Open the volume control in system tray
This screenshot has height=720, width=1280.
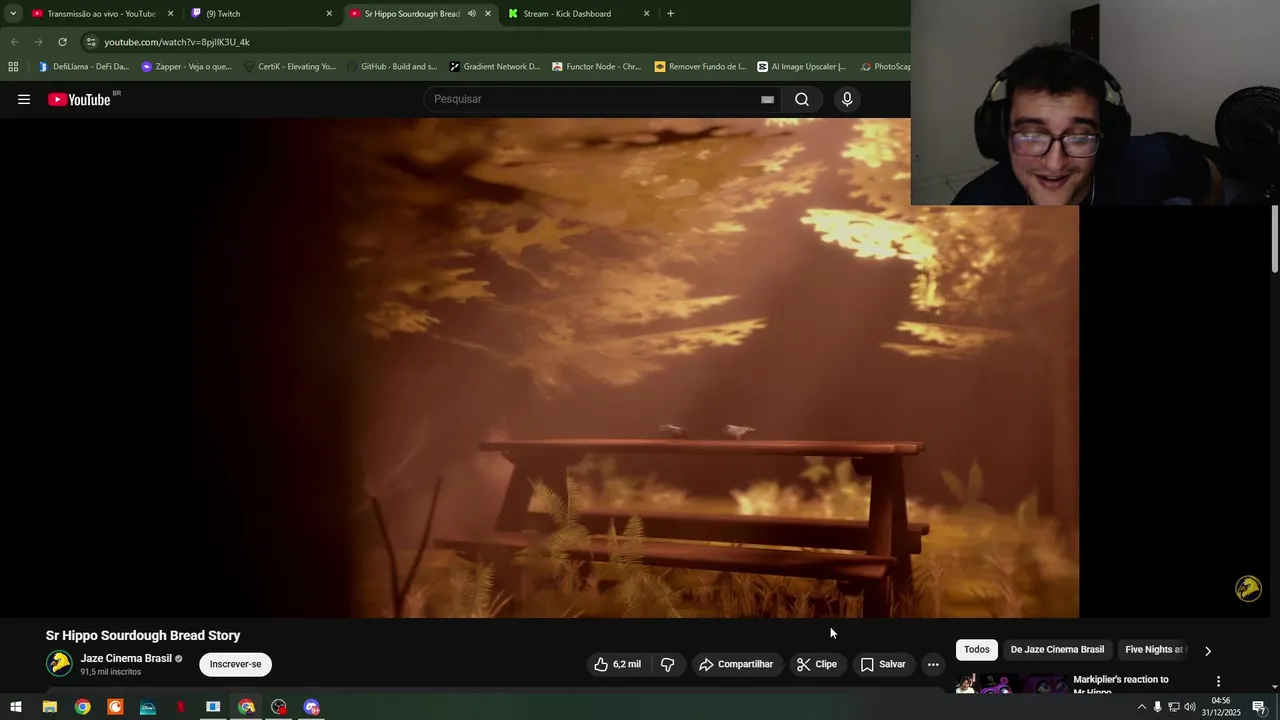[x=1190, y=707]
